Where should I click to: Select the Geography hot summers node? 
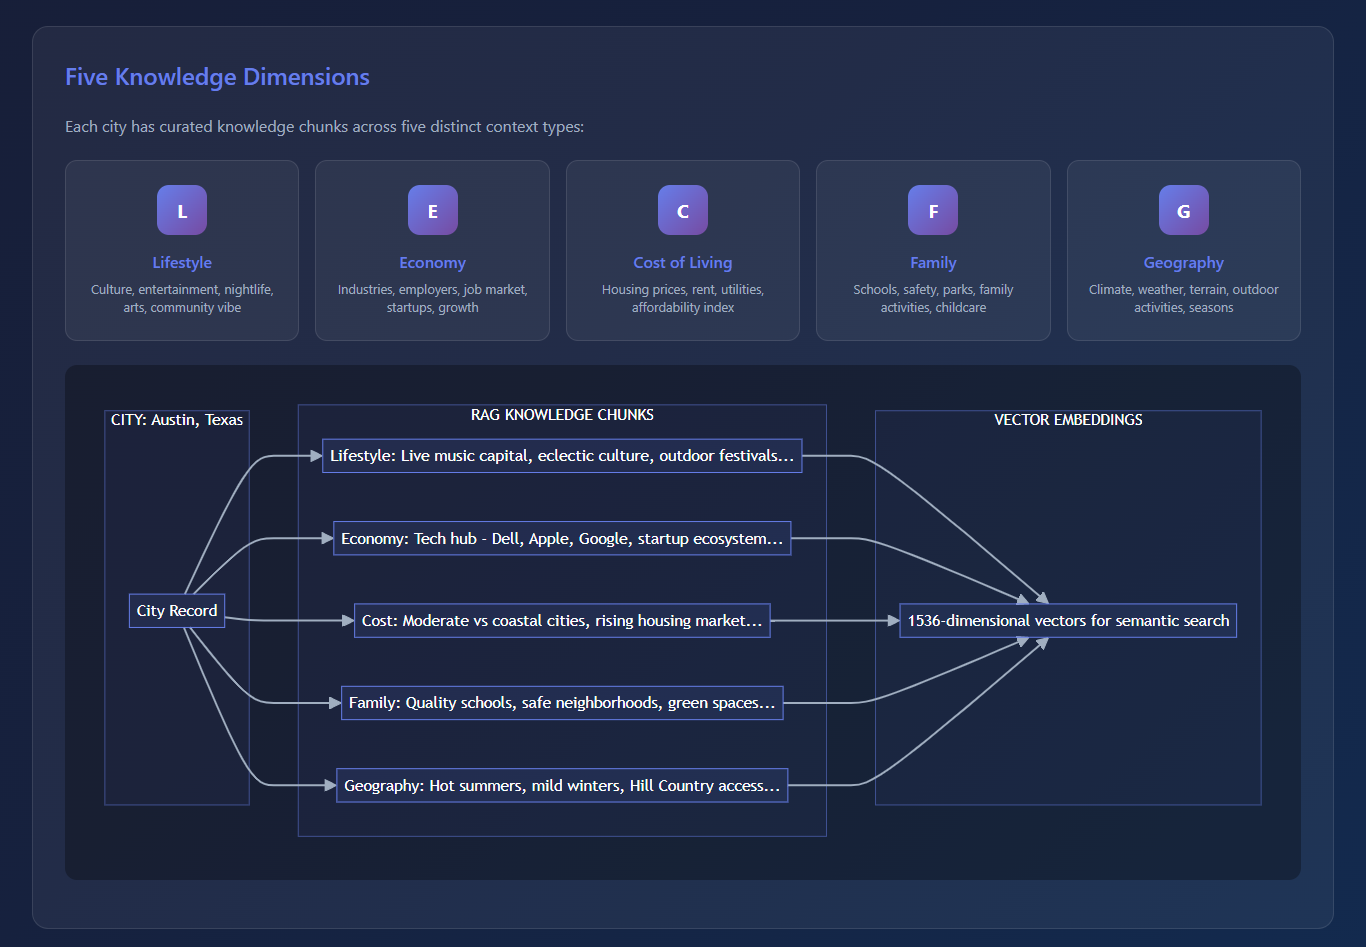tap(562, 786)
